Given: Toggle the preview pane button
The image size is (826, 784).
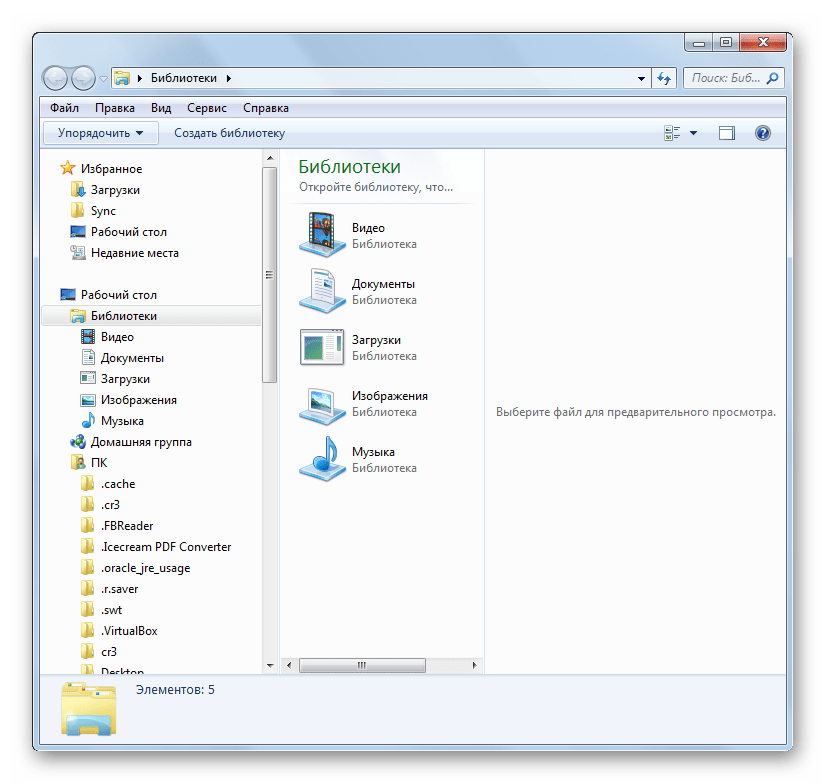Looking at the screenshot, I should point(727,133).
